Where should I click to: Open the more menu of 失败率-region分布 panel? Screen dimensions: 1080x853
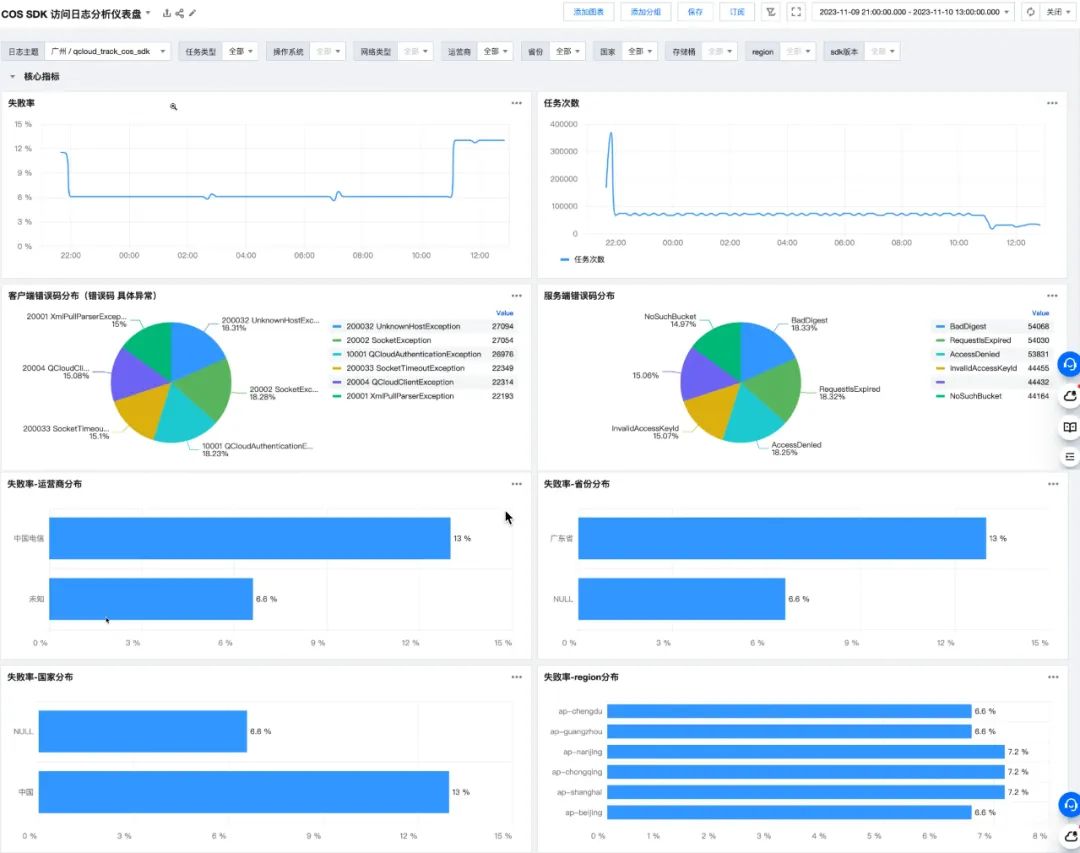1052,677
